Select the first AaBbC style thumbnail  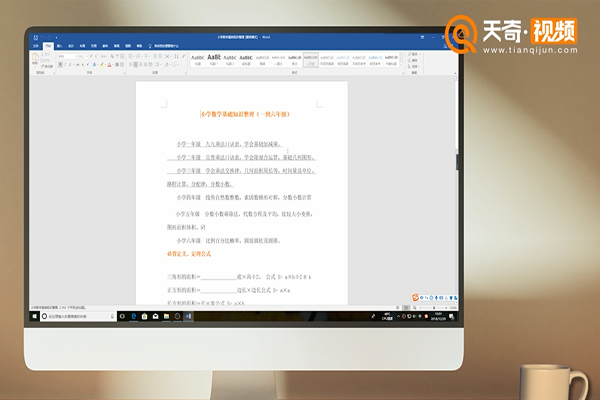198,60
